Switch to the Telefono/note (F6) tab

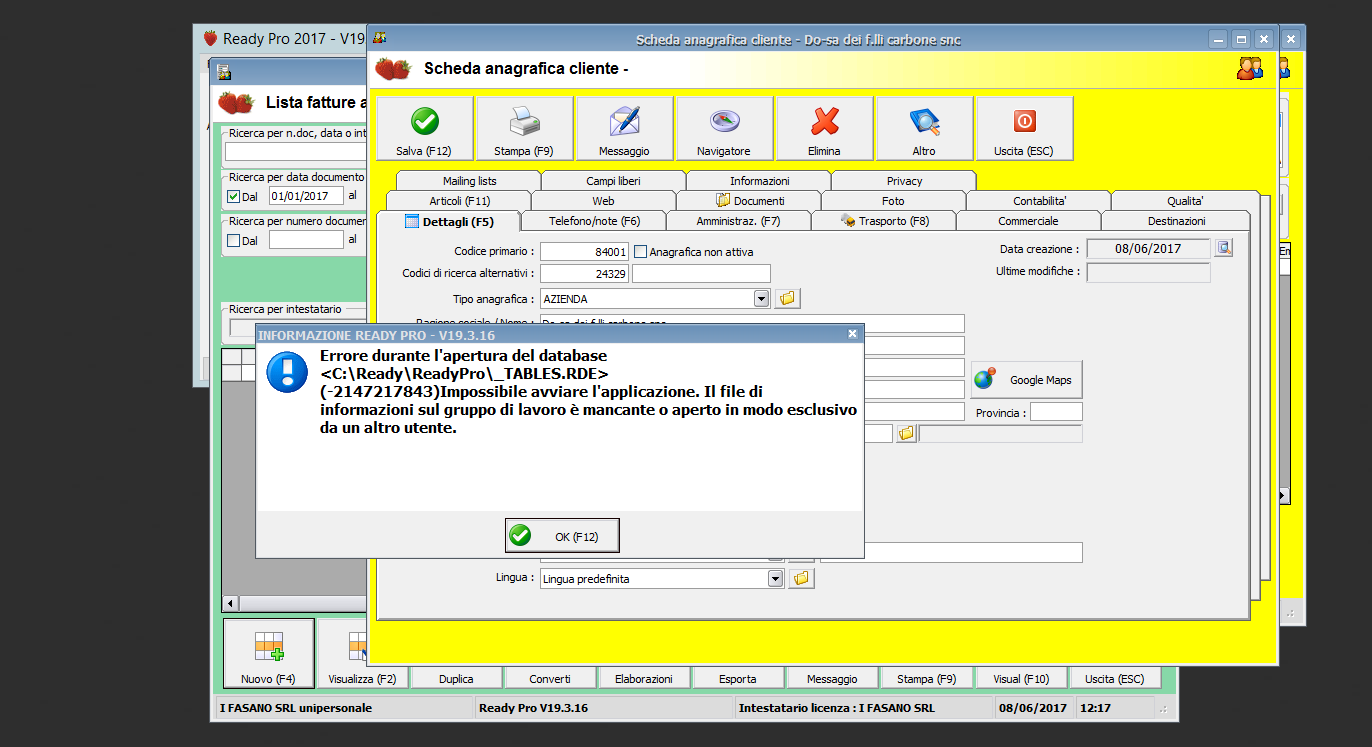click(593, 221)
